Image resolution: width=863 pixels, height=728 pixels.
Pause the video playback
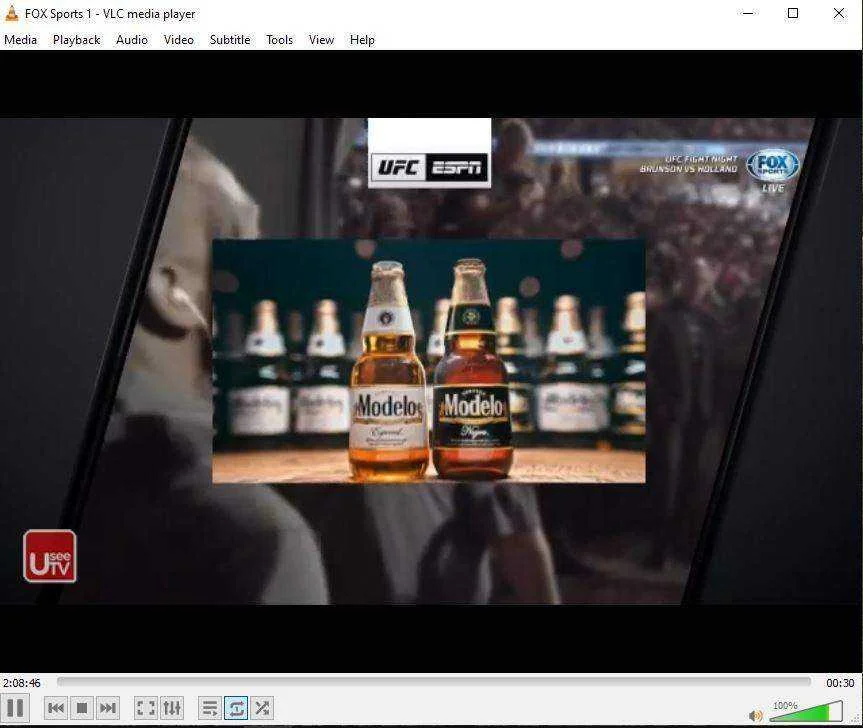click(15, 708)
